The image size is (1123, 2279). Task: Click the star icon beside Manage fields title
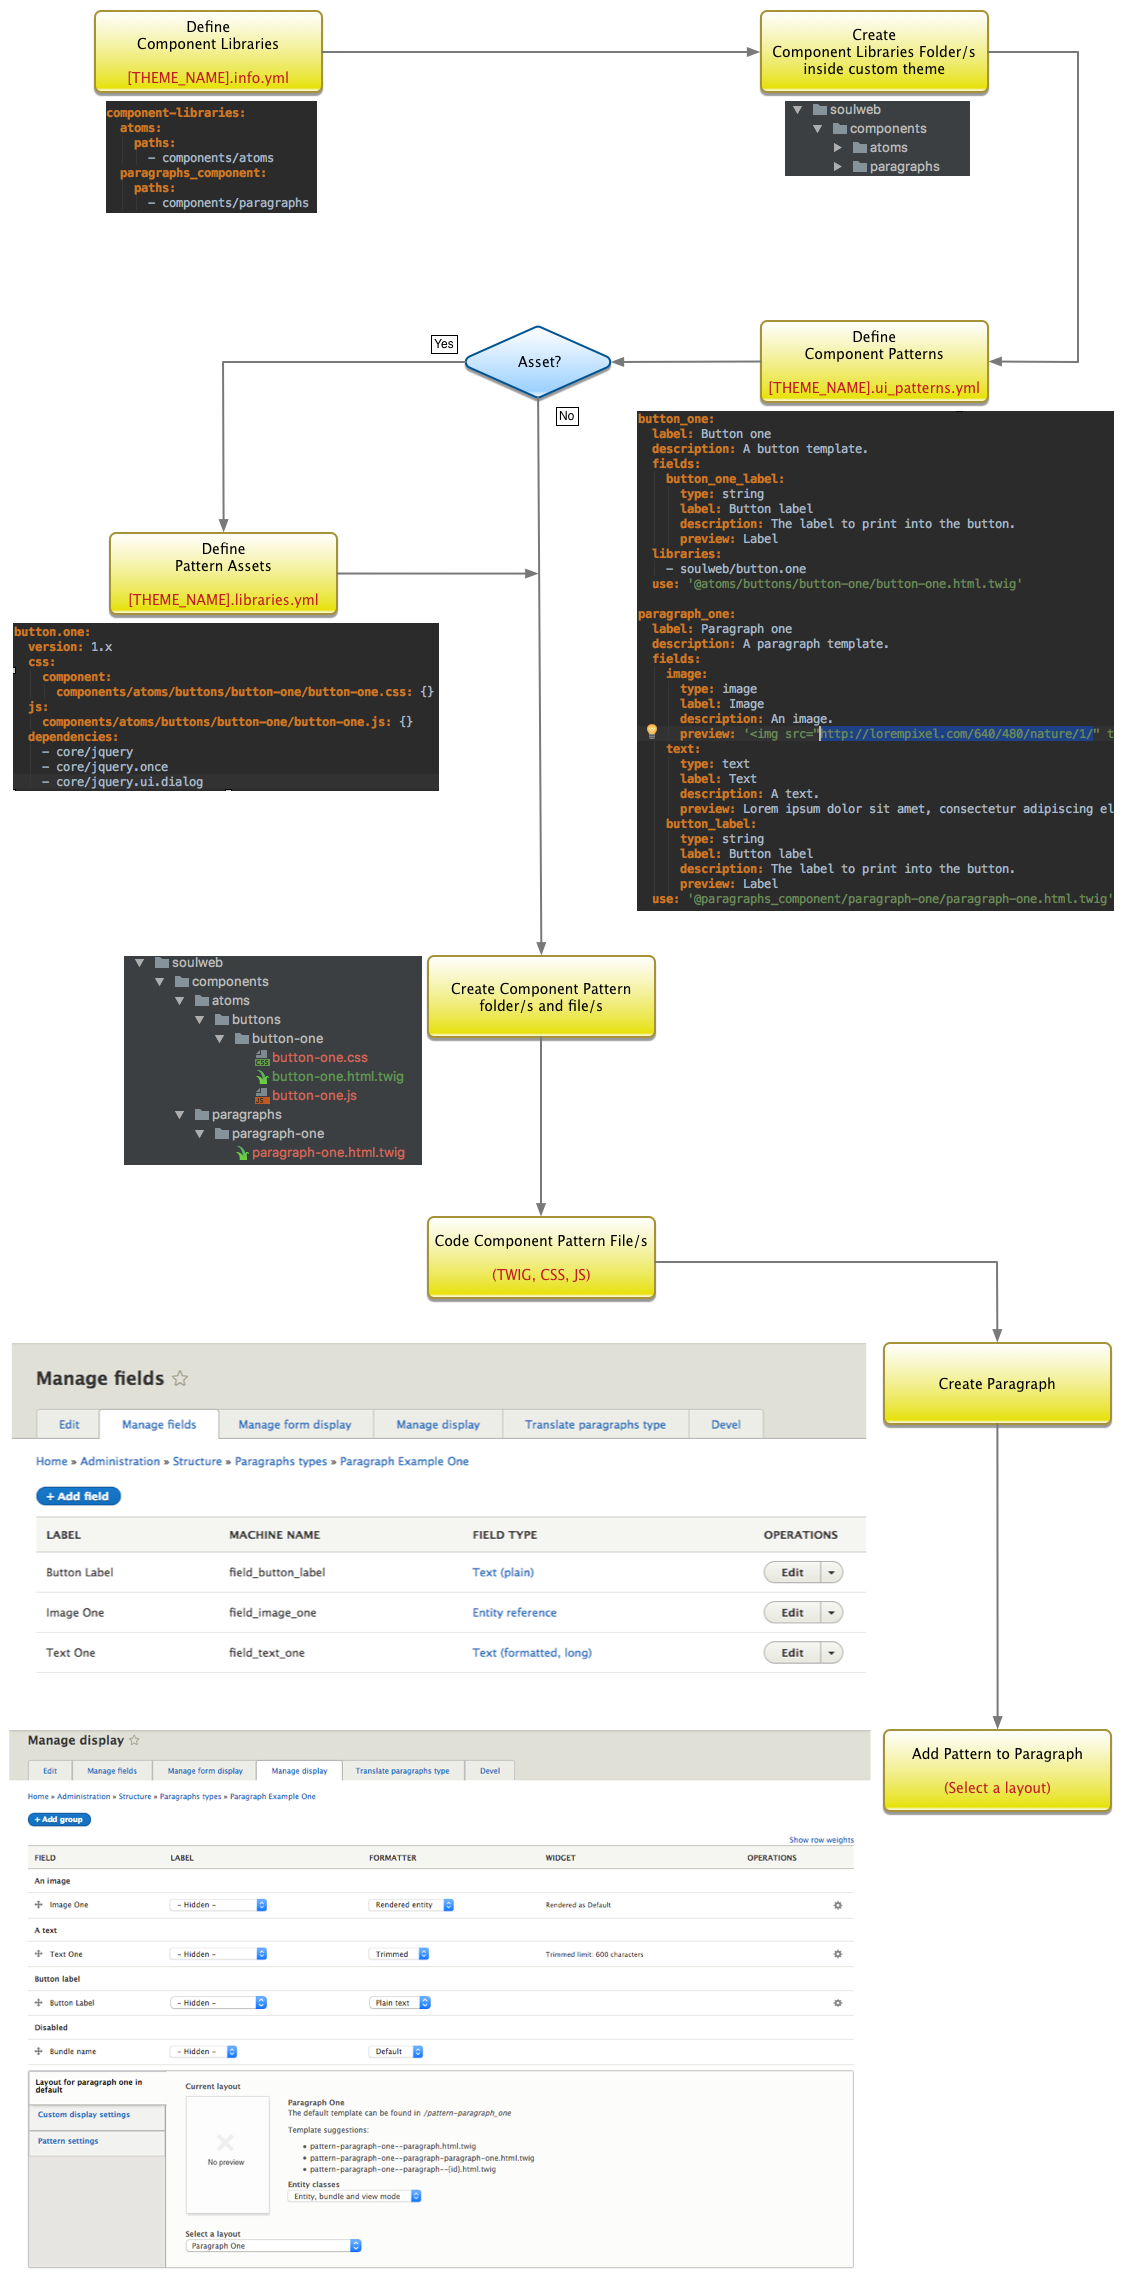[x=180, y=1378]
